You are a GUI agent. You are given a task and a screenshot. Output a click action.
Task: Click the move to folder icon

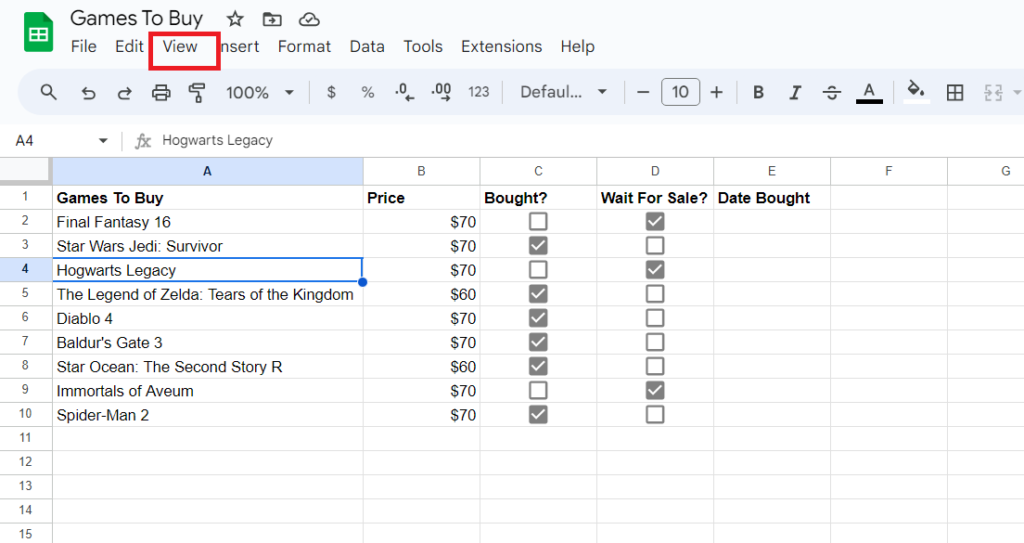point(272,19)
